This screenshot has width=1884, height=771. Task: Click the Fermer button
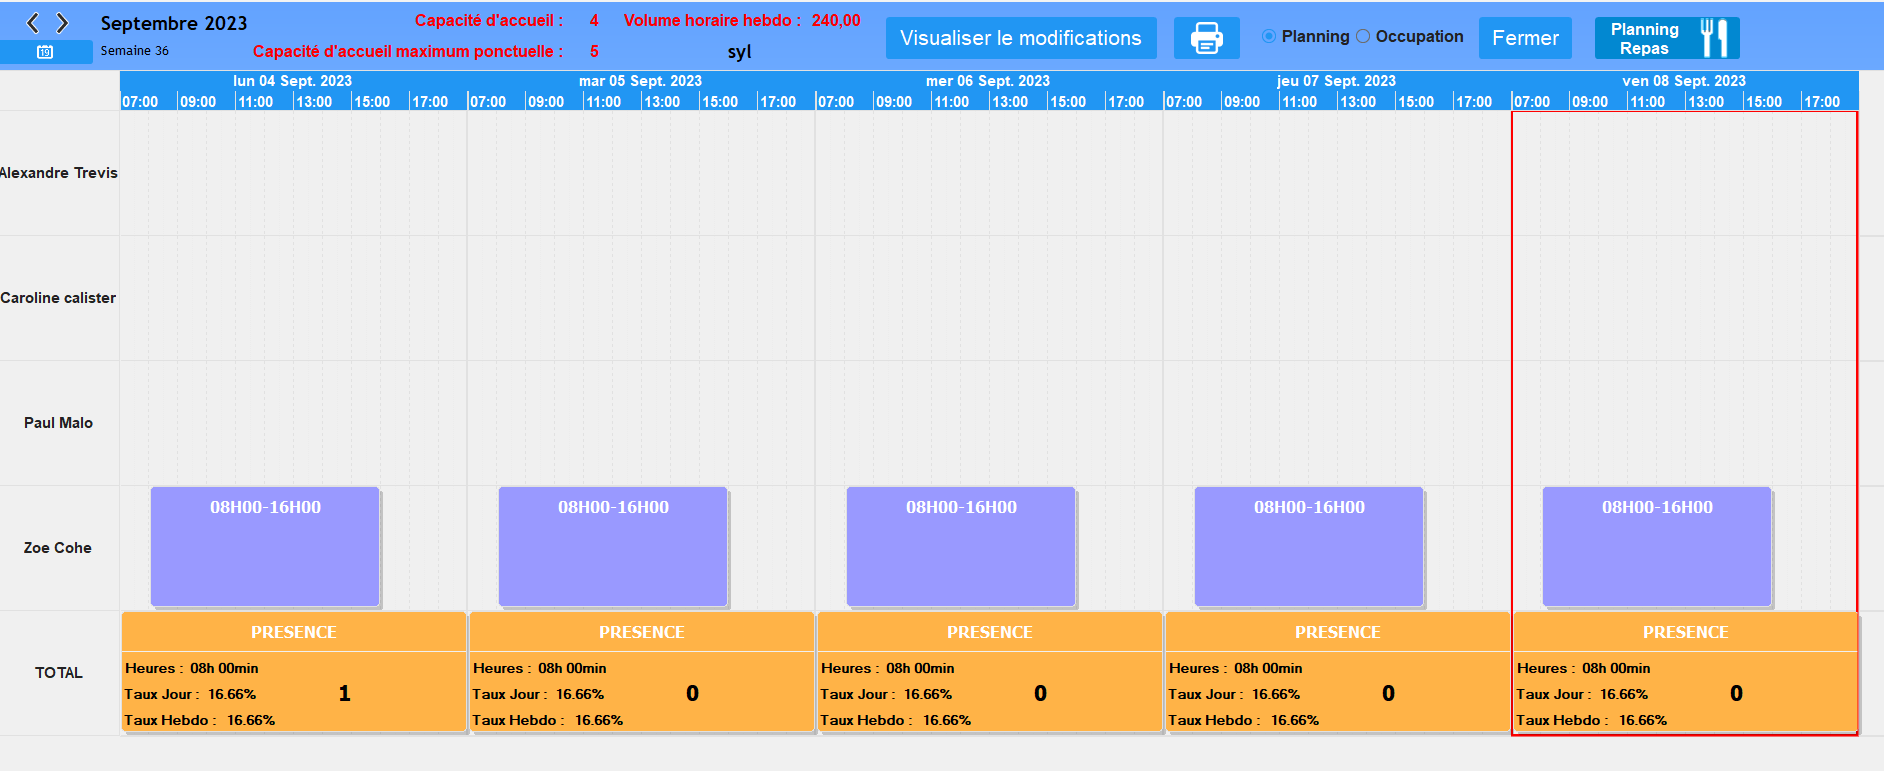(x=1524, y=38)
